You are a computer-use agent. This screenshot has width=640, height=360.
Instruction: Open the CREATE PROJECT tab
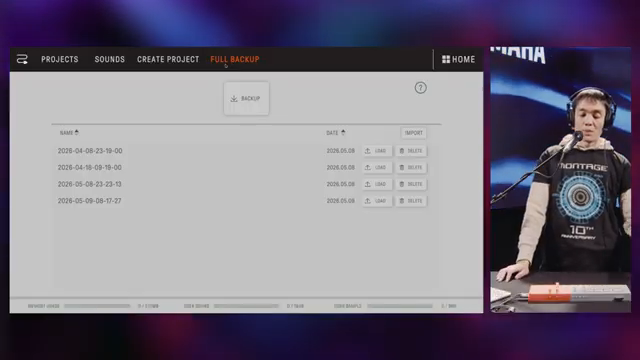click(168, 60)
